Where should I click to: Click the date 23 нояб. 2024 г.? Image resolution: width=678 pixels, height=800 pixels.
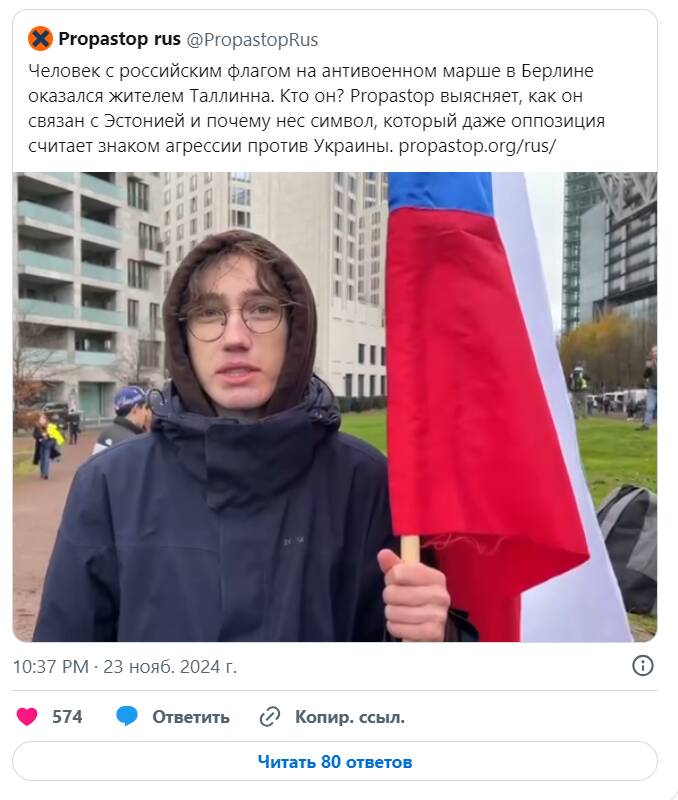170,666
